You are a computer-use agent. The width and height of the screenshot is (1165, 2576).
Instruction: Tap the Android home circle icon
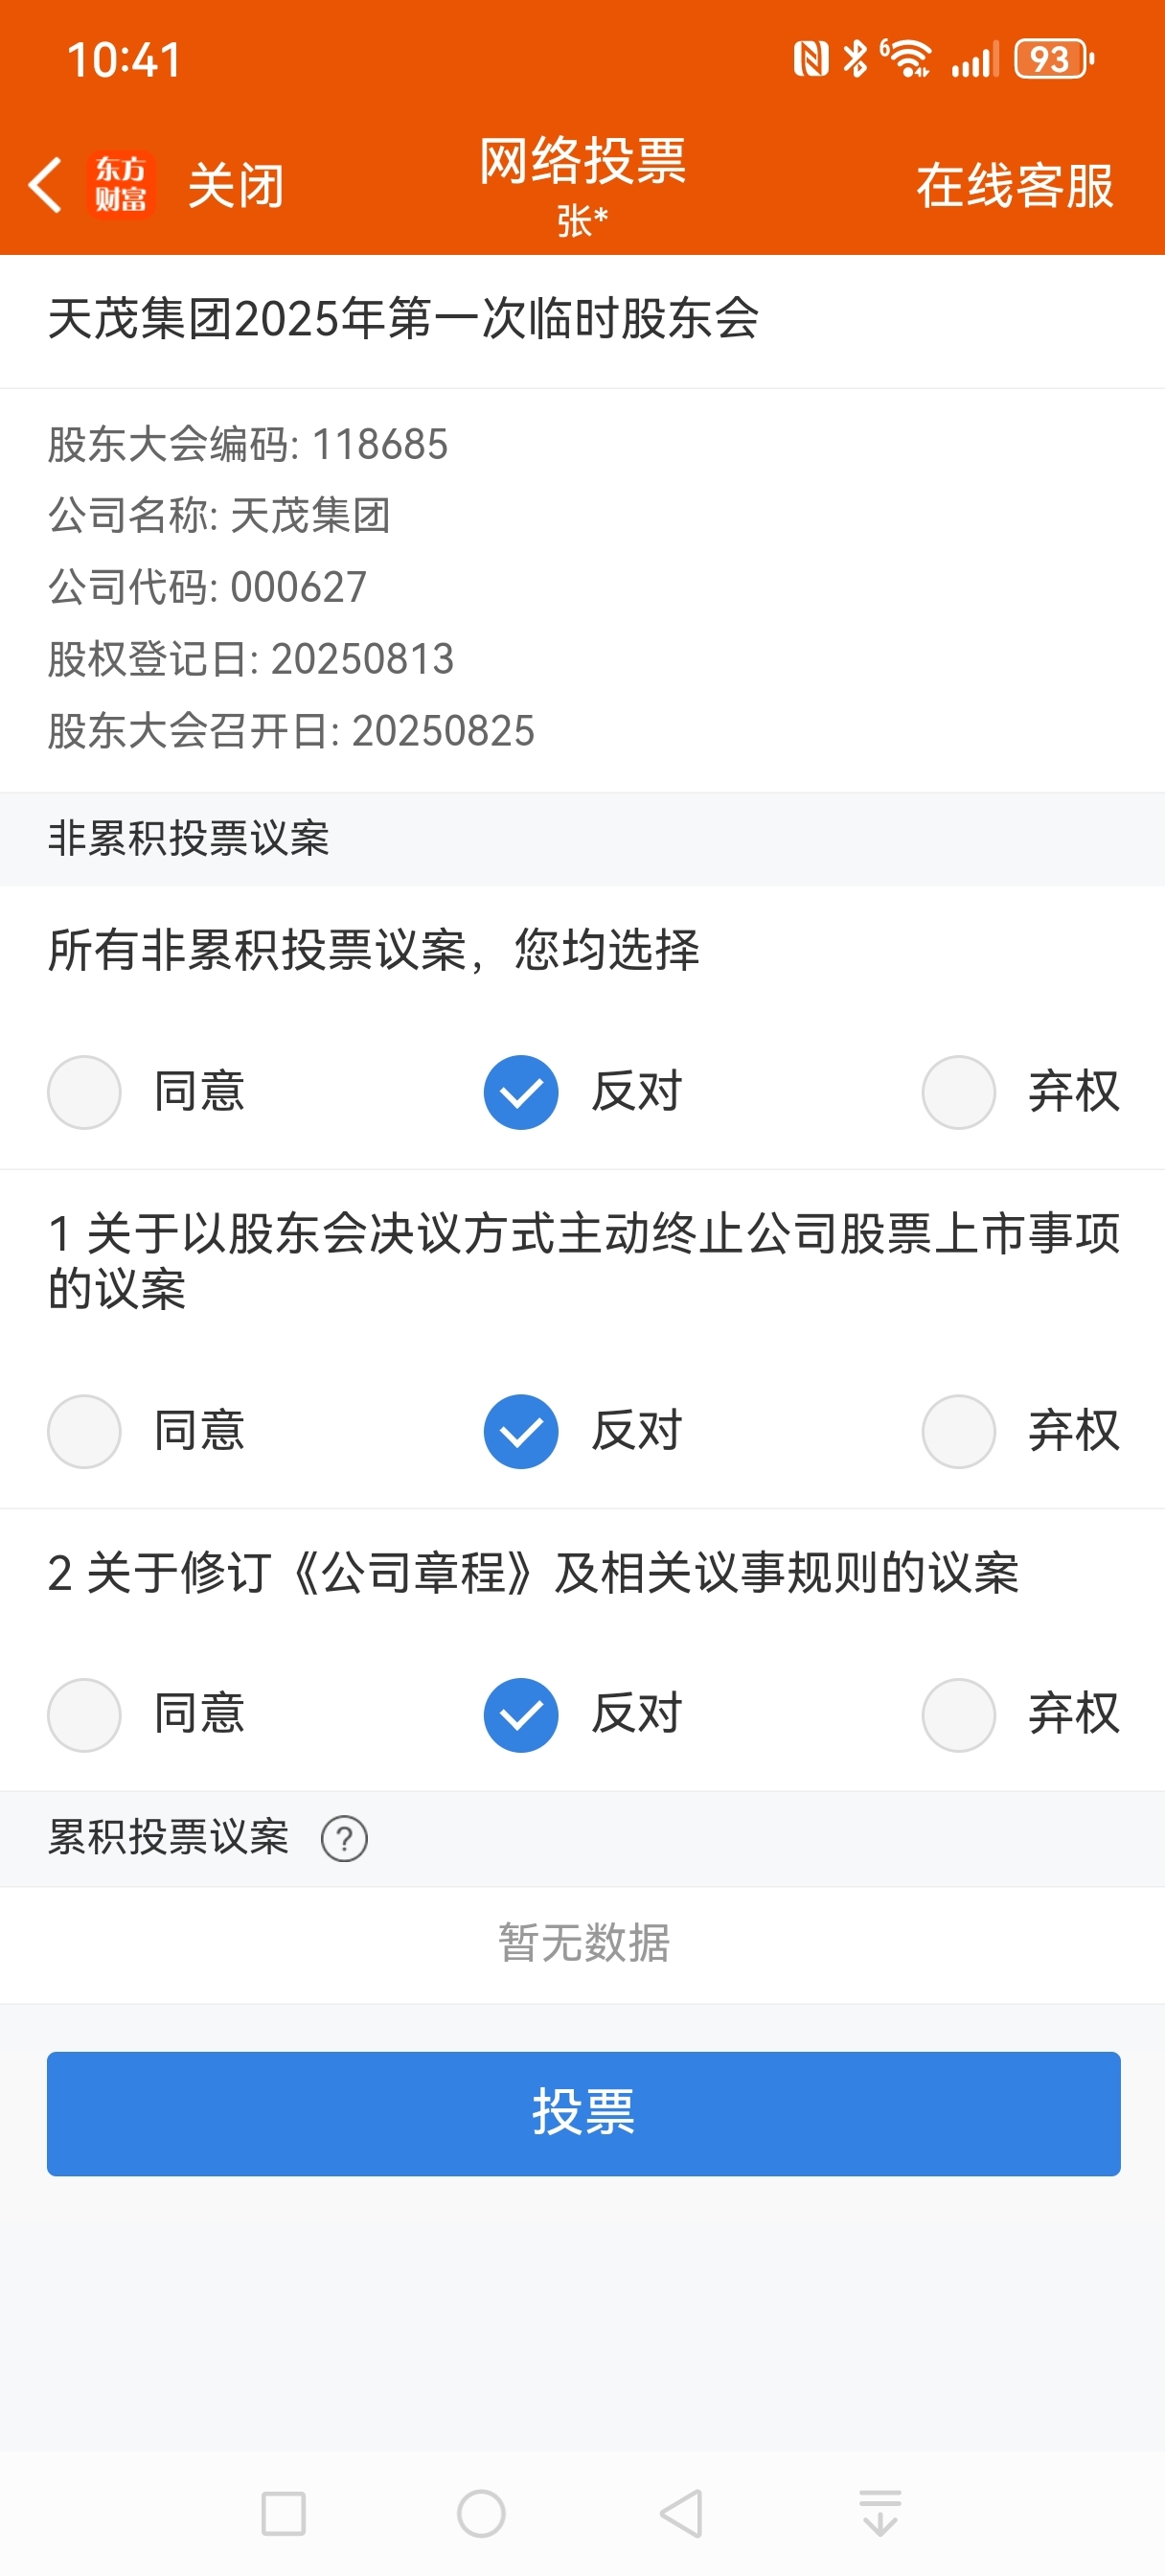(x=481, y=2513)
